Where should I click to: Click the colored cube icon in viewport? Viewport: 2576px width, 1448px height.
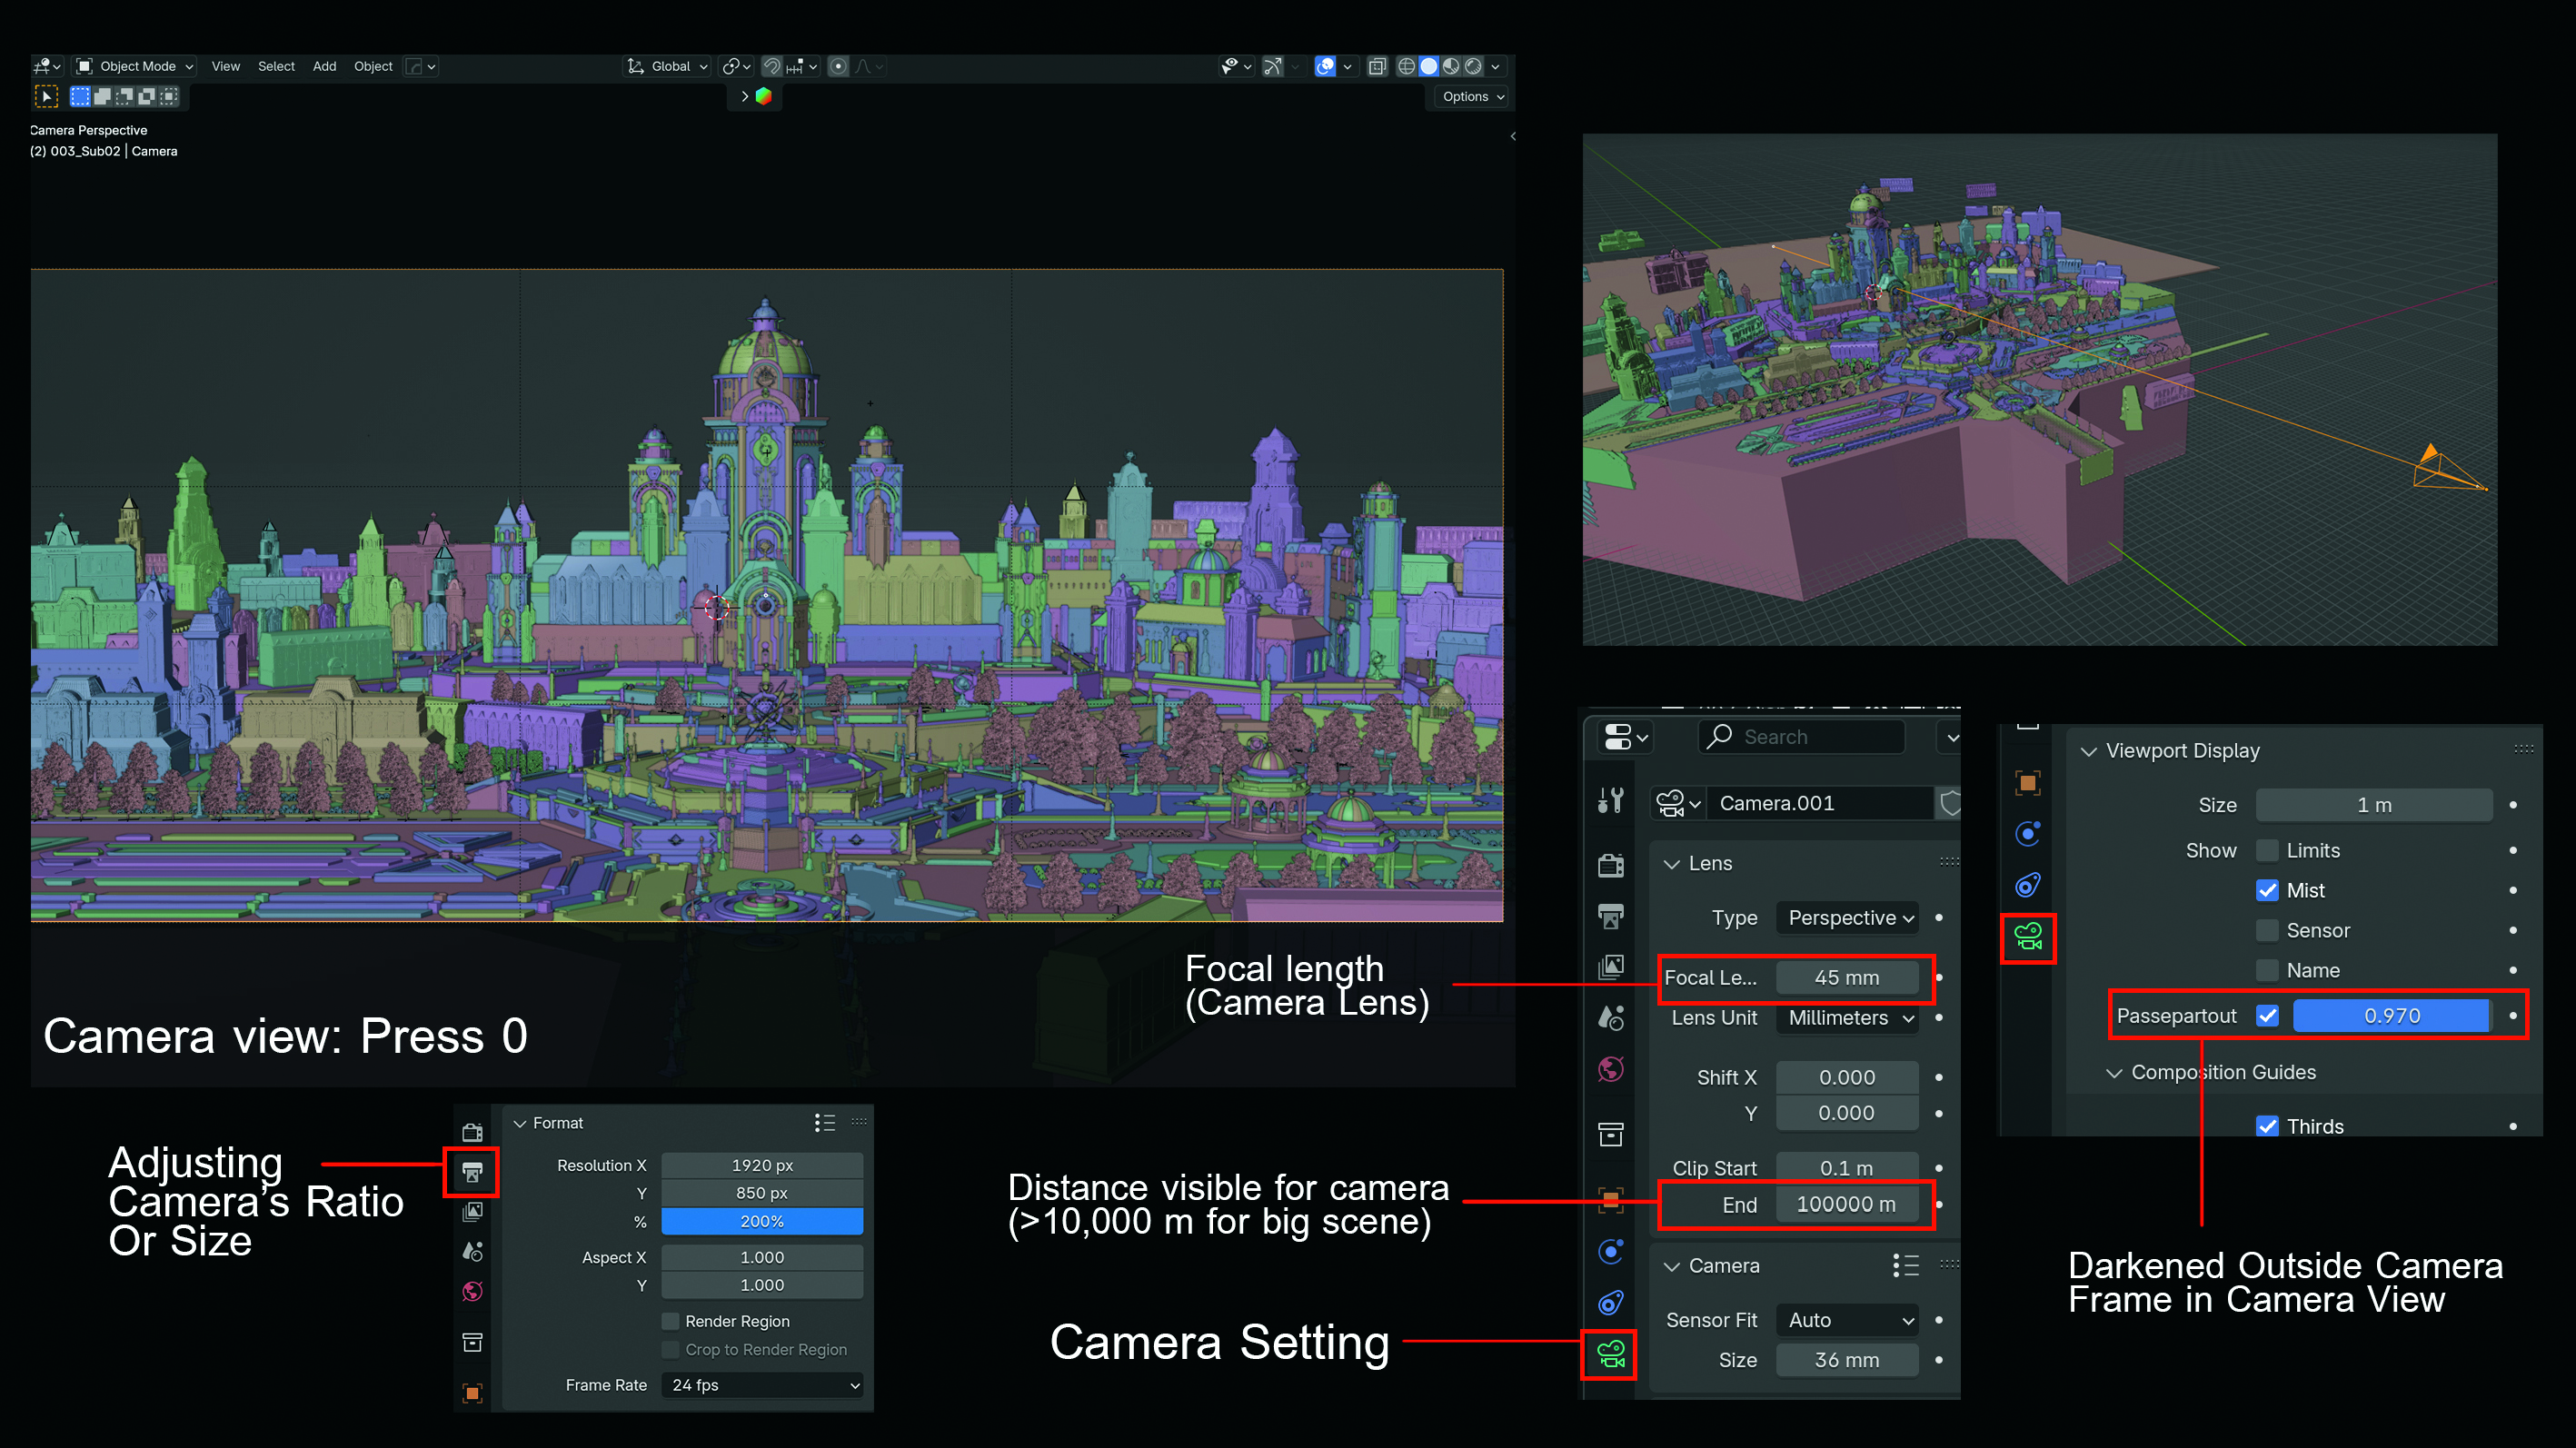(x=764, y=96)
